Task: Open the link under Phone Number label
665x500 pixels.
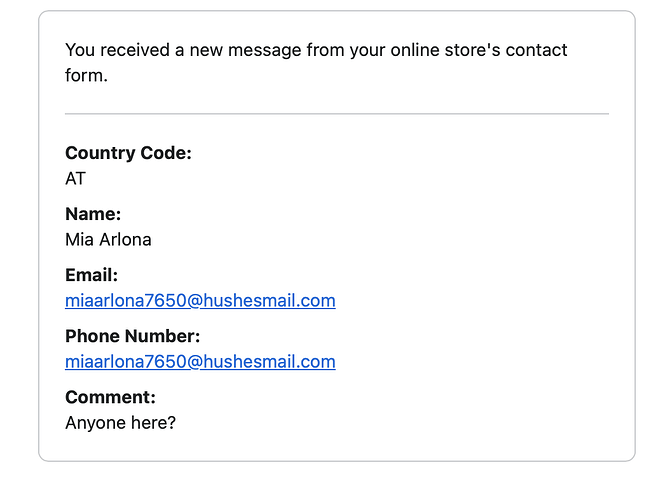Action: pos(200,362)
